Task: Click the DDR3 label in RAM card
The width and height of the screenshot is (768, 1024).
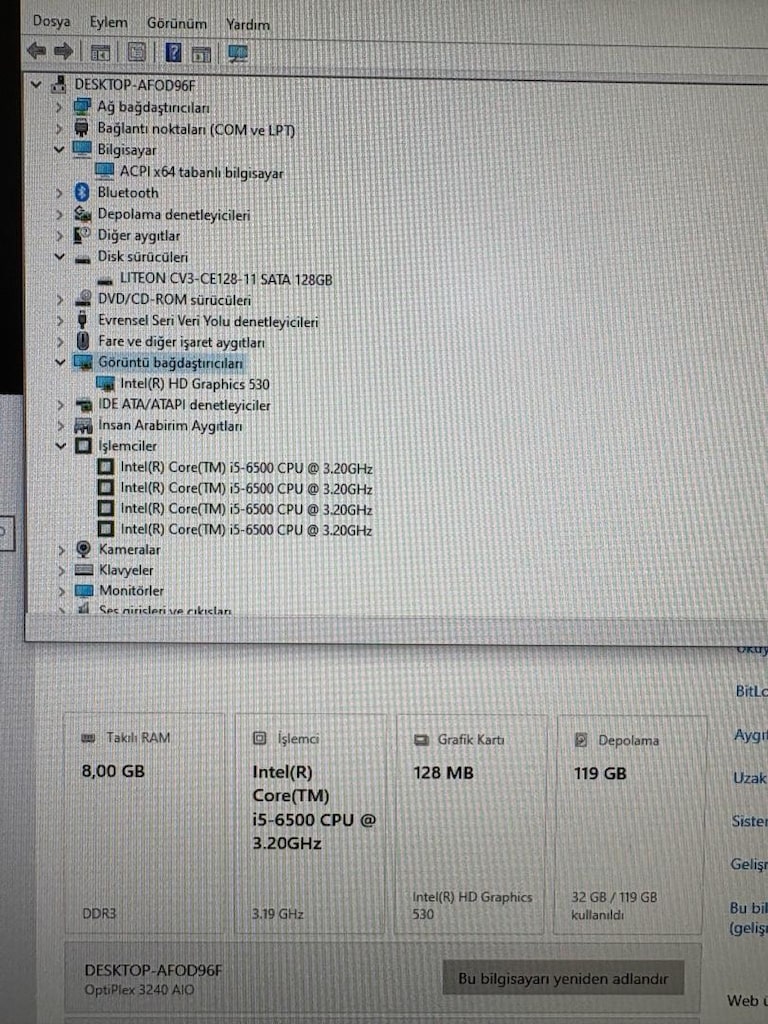Action: (x=99, y=914)
